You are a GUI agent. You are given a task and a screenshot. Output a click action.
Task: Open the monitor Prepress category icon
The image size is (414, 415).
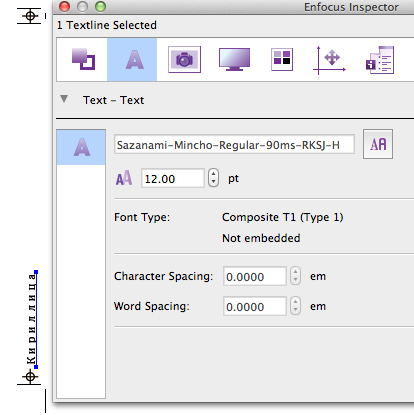(x=234, y=59)
